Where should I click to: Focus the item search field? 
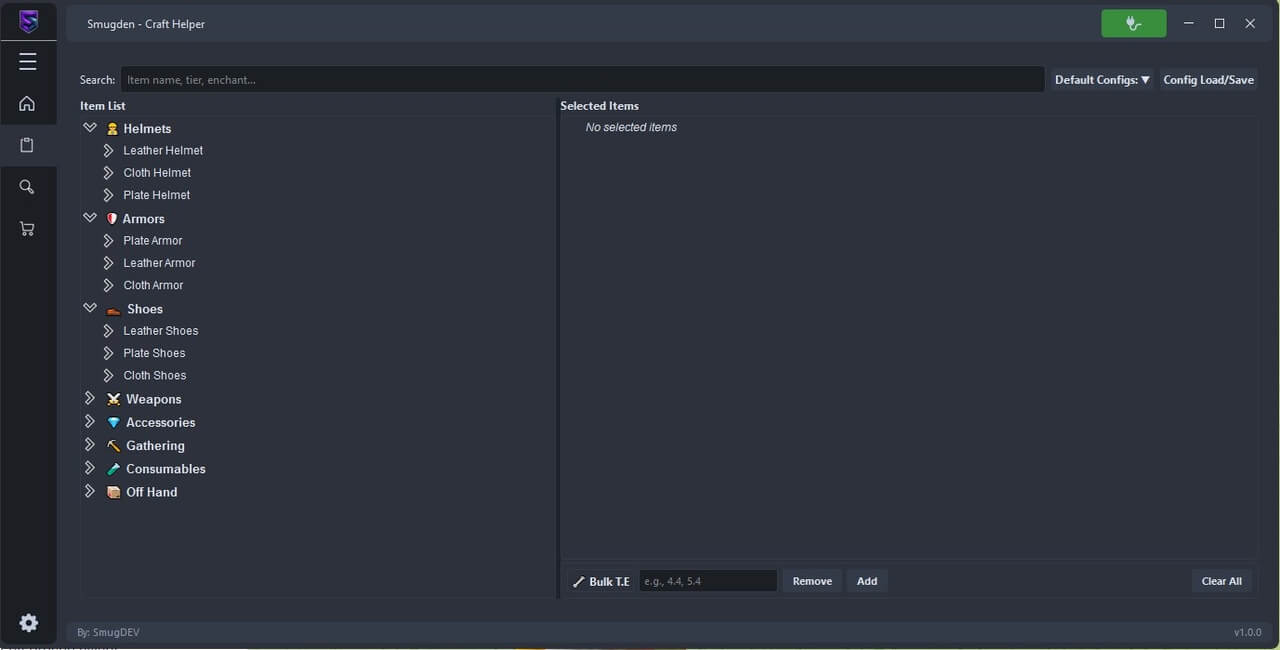click(582, 80)
